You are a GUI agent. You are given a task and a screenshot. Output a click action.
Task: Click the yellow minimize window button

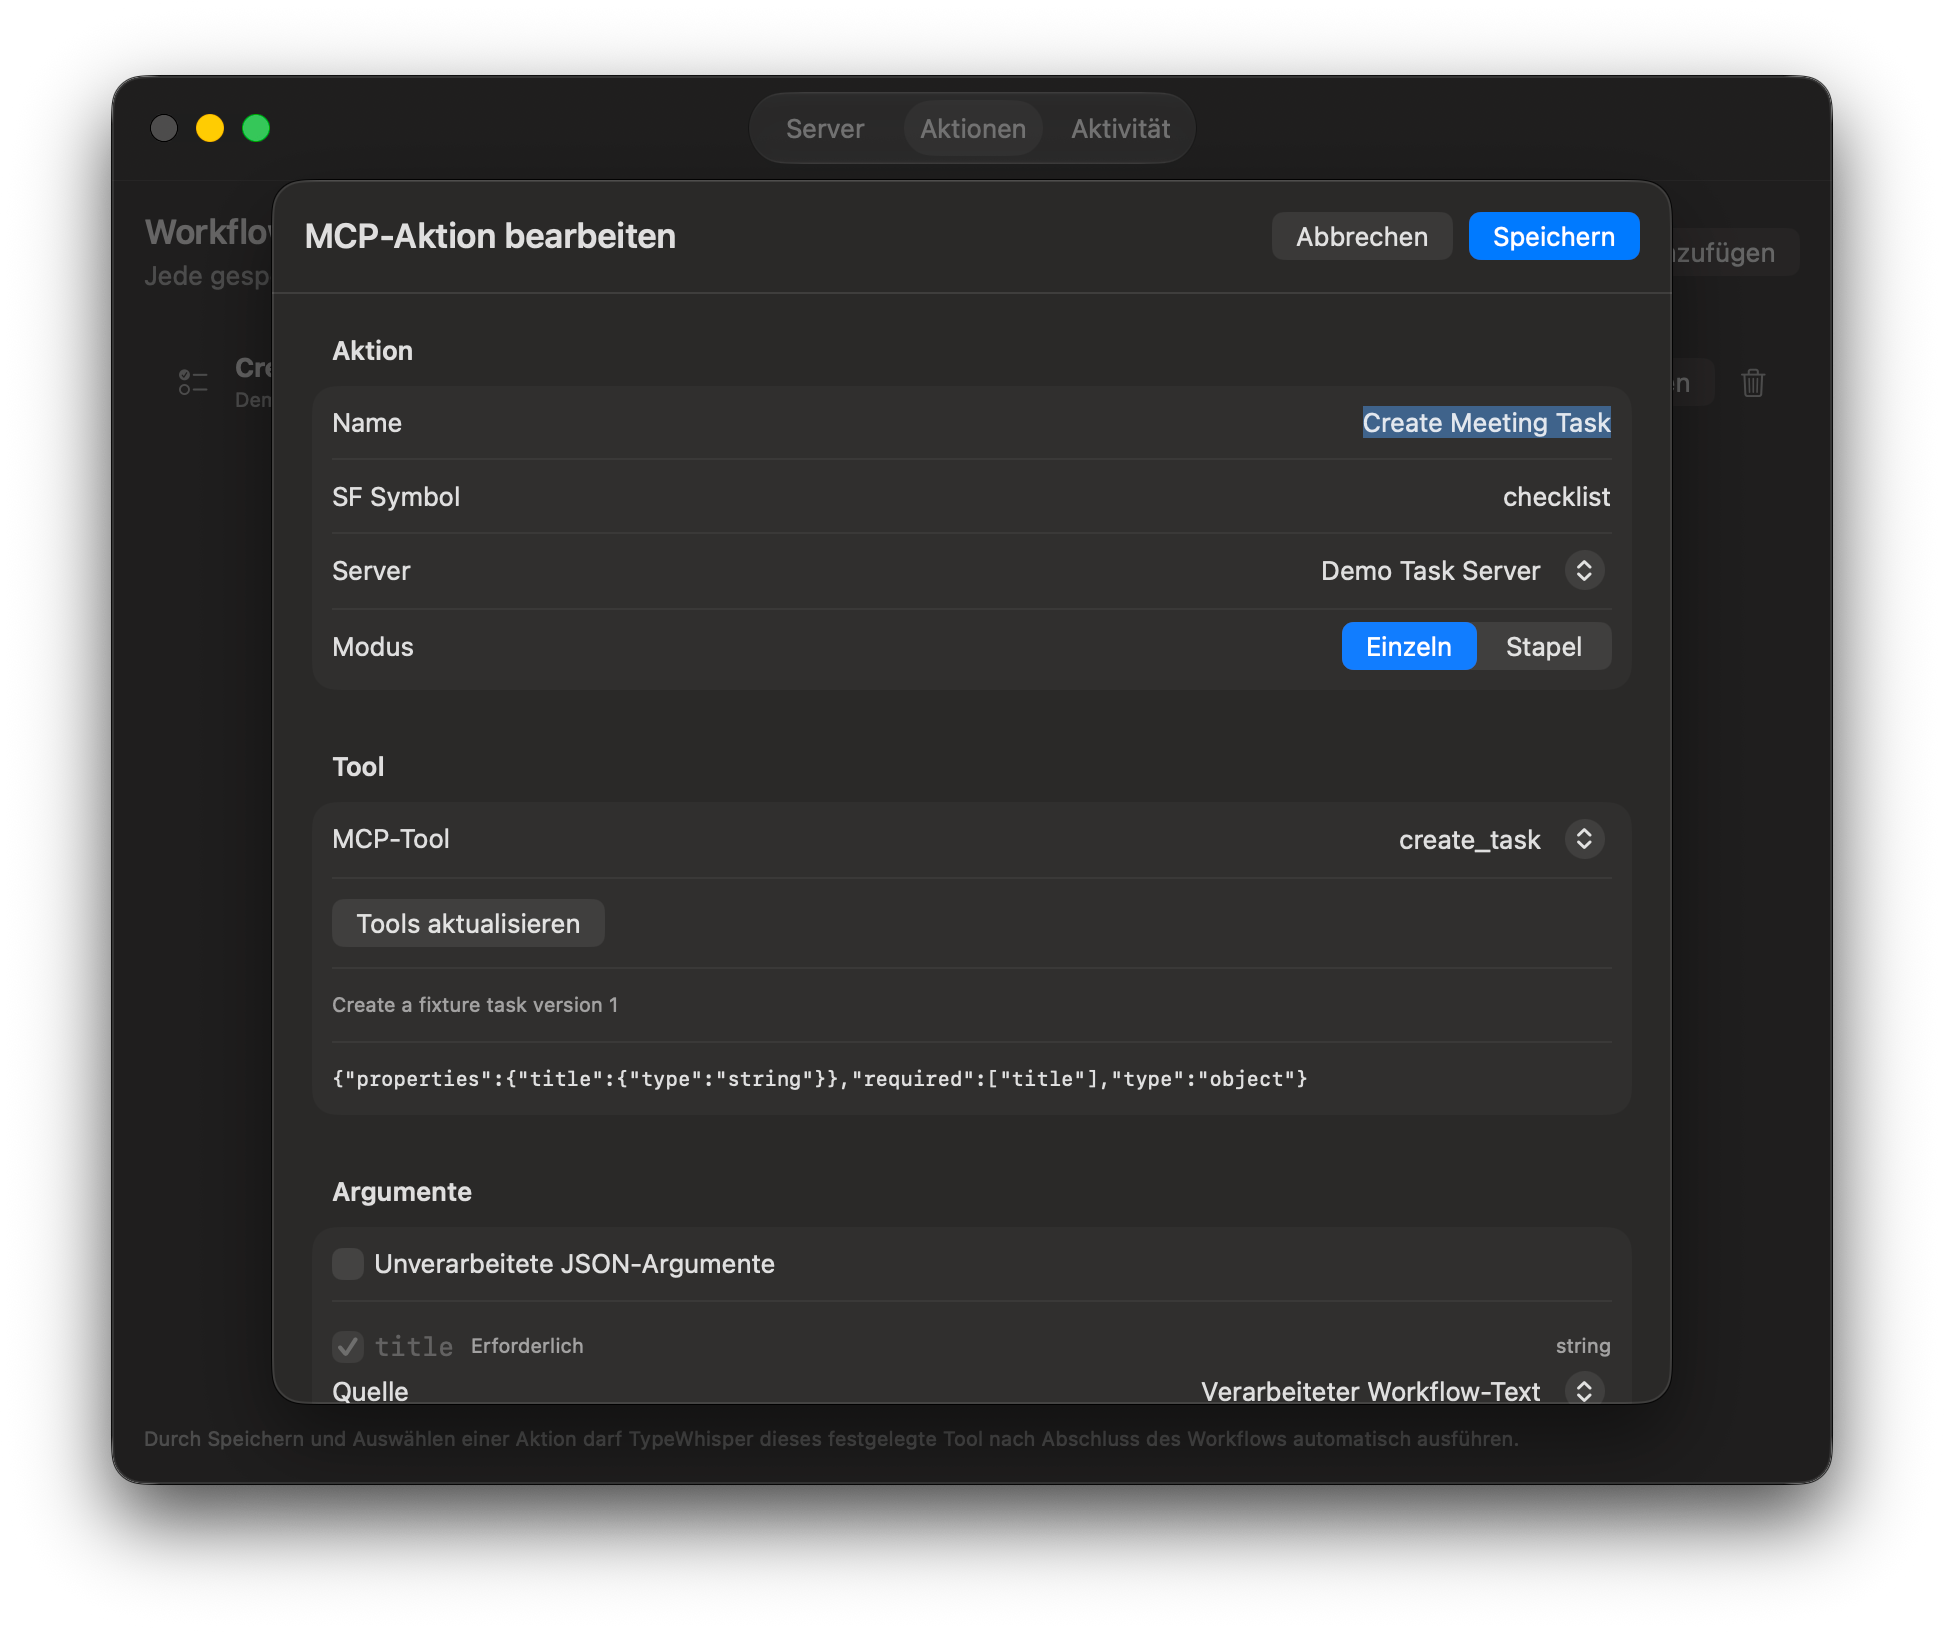pos(210,128)
